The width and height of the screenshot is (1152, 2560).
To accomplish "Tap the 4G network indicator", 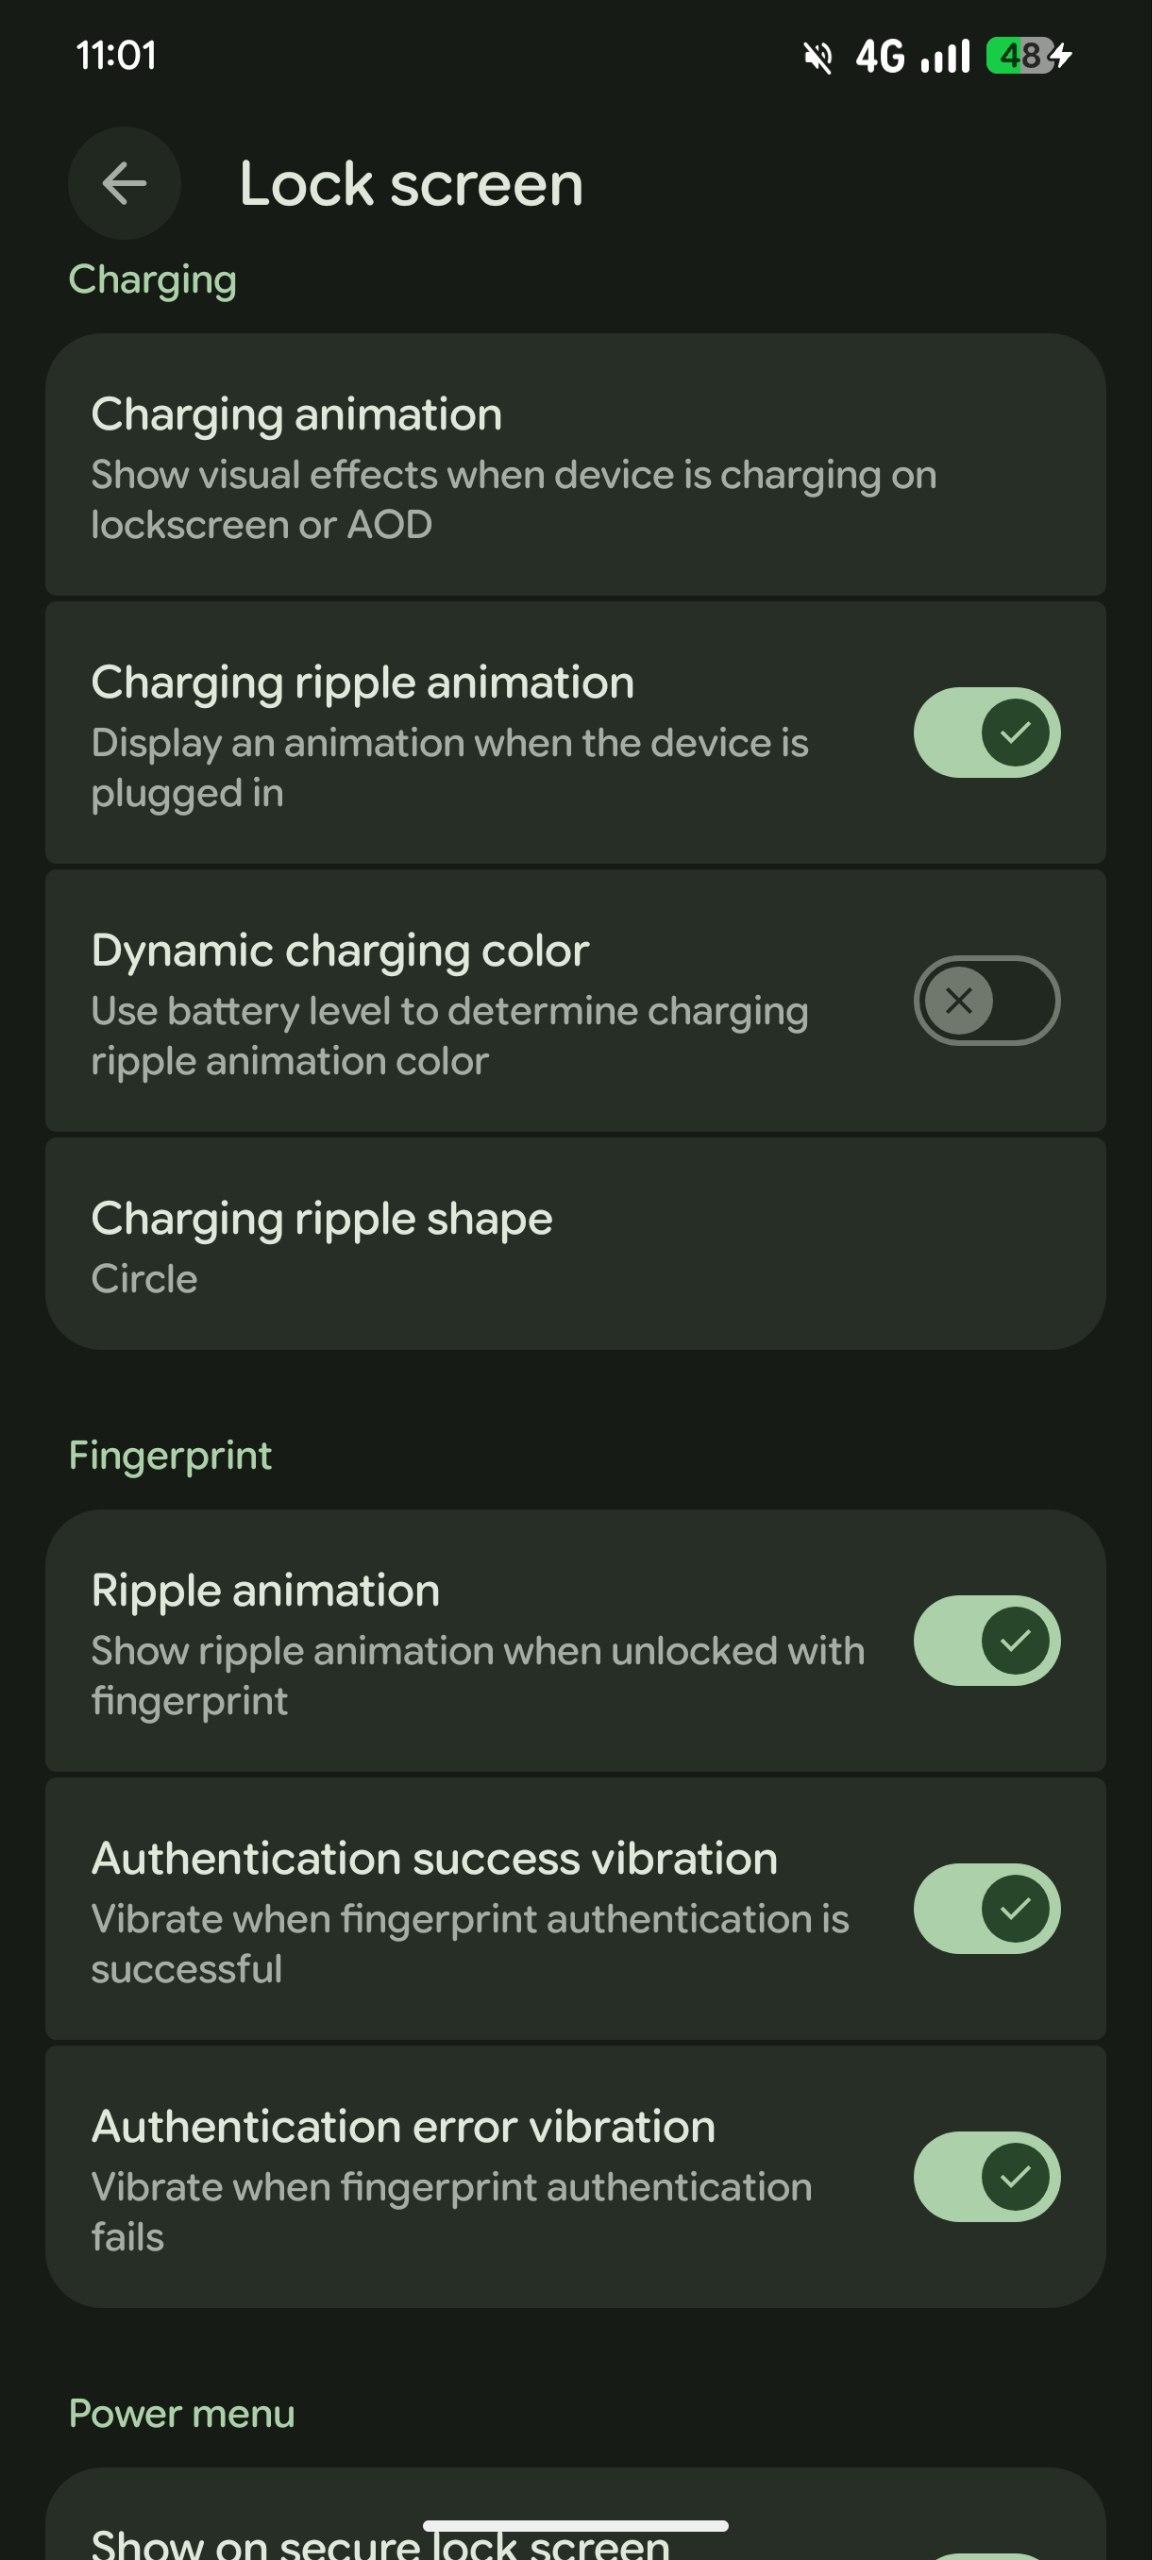I will [x=880, y=57].
